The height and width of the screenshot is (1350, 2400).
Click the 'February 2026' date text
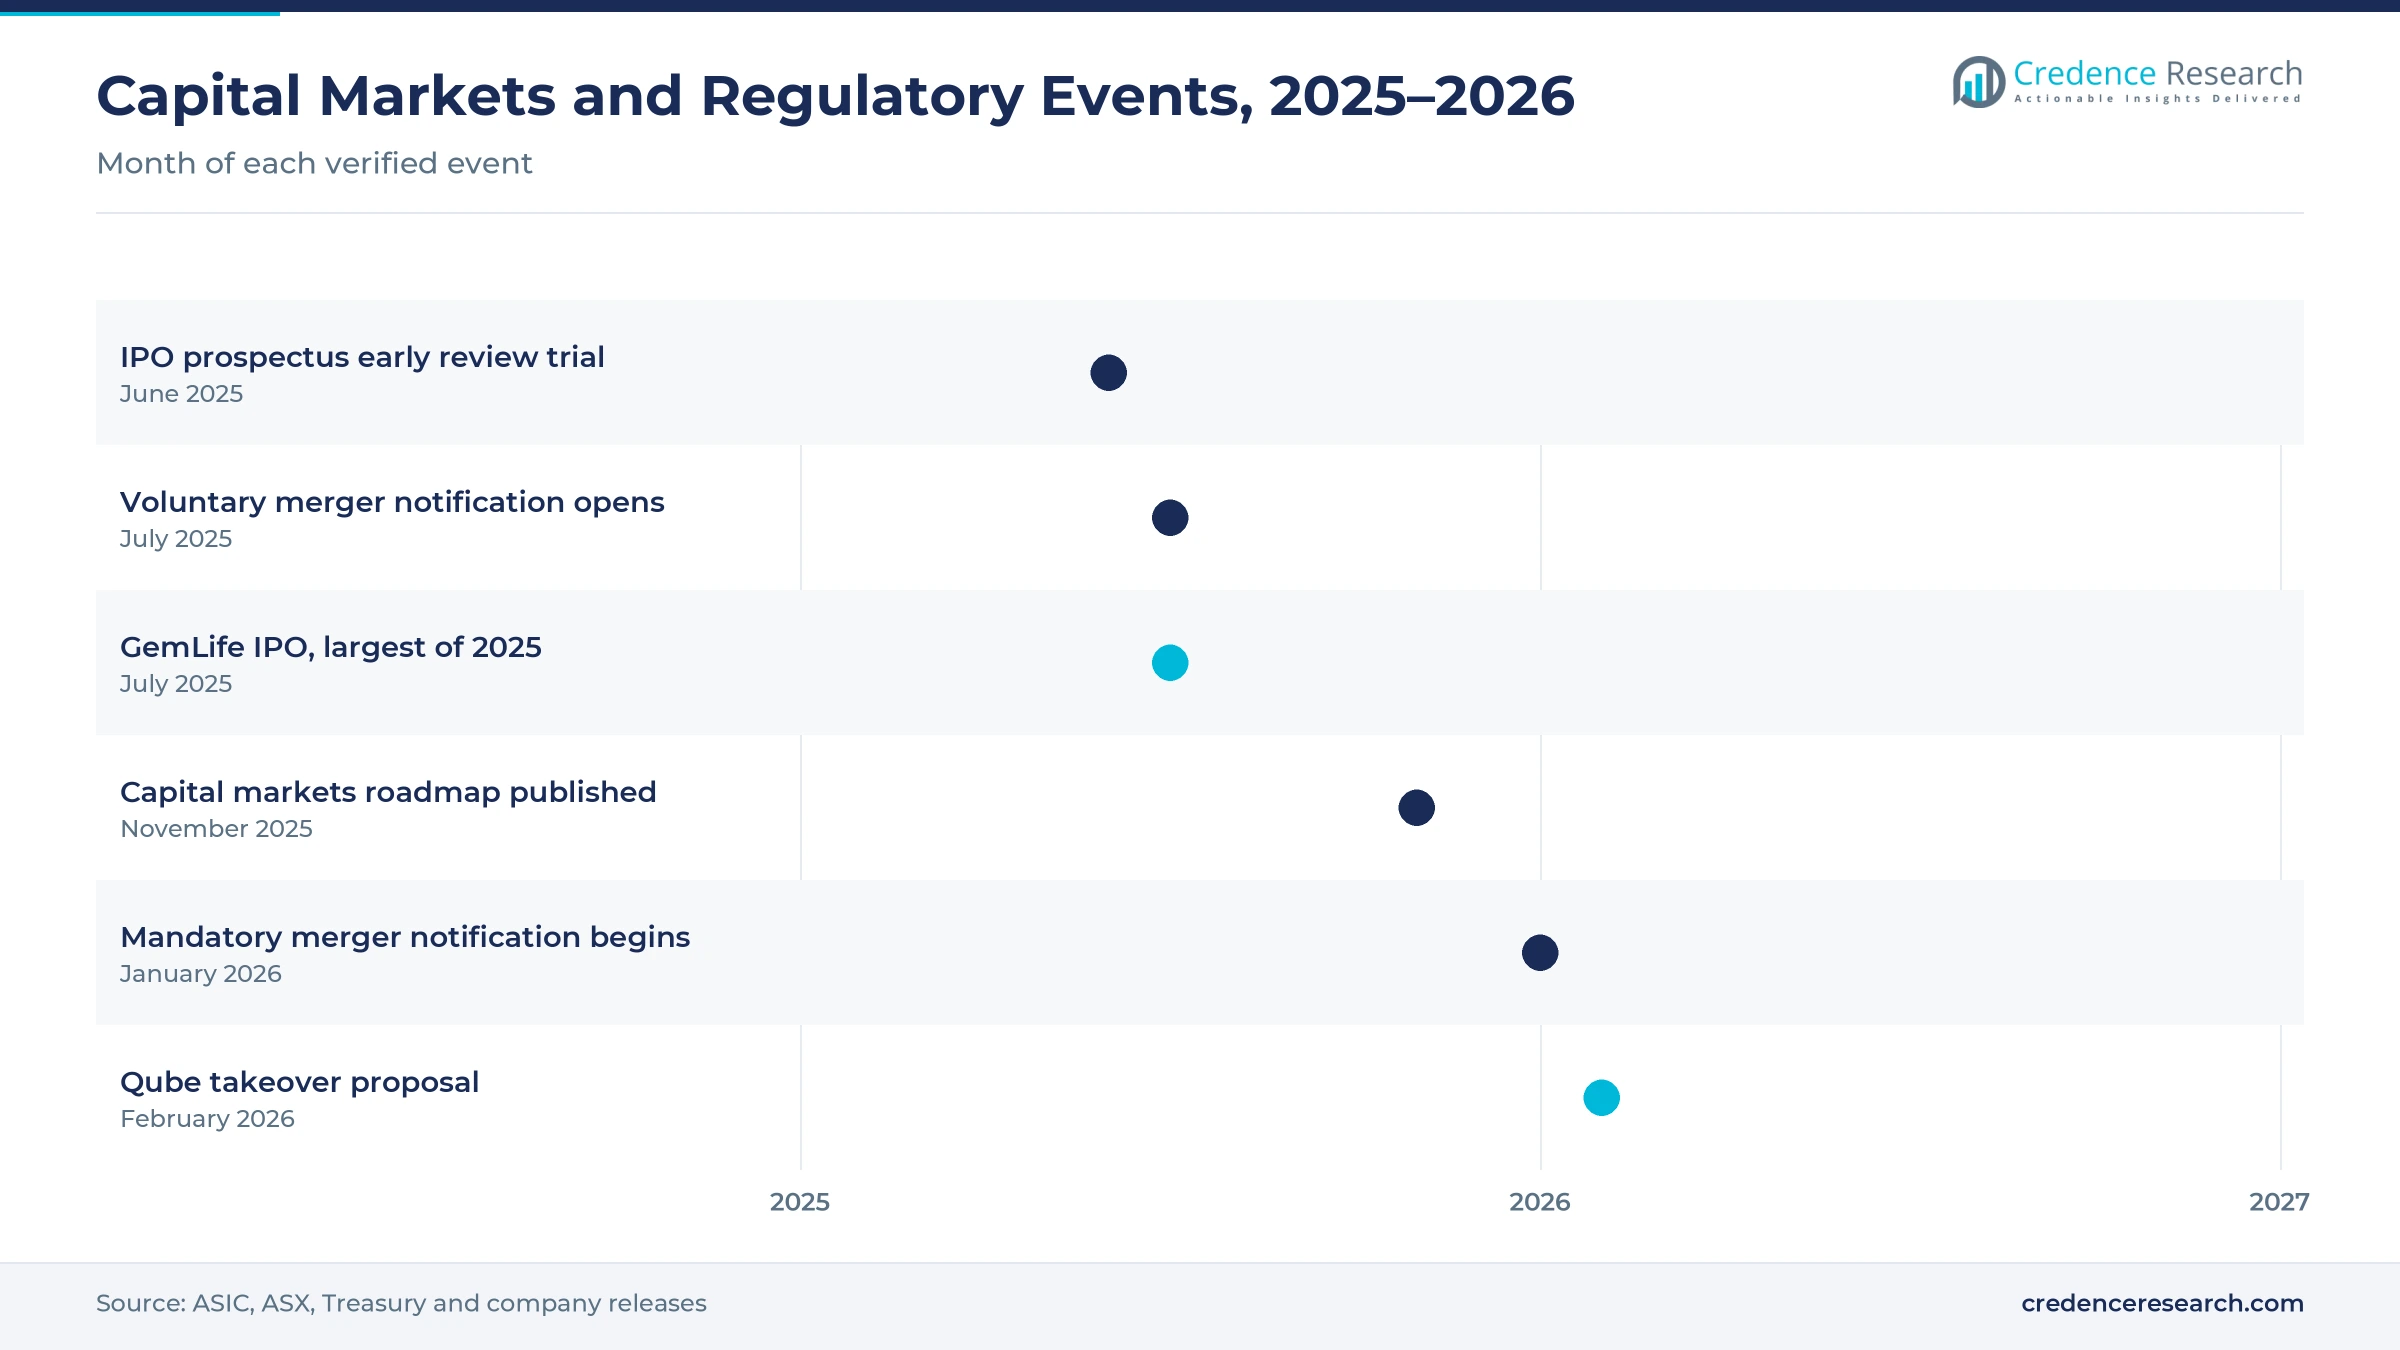[x=207, y=1119]
